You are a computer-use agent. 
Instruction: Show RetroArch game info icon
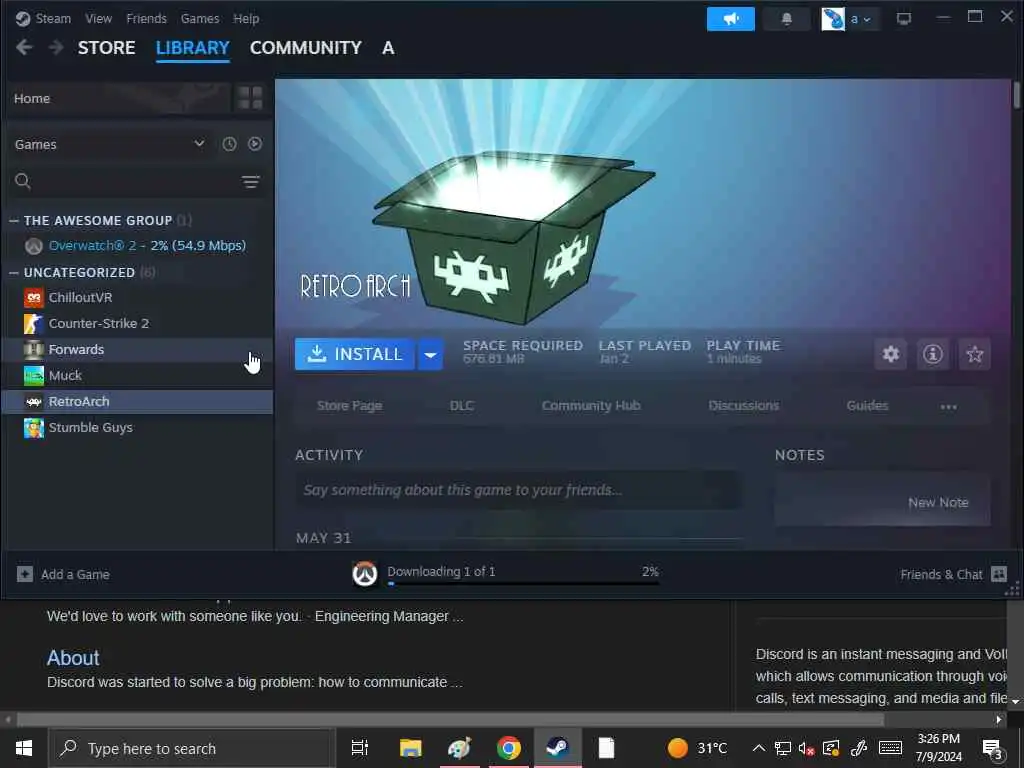933,354
